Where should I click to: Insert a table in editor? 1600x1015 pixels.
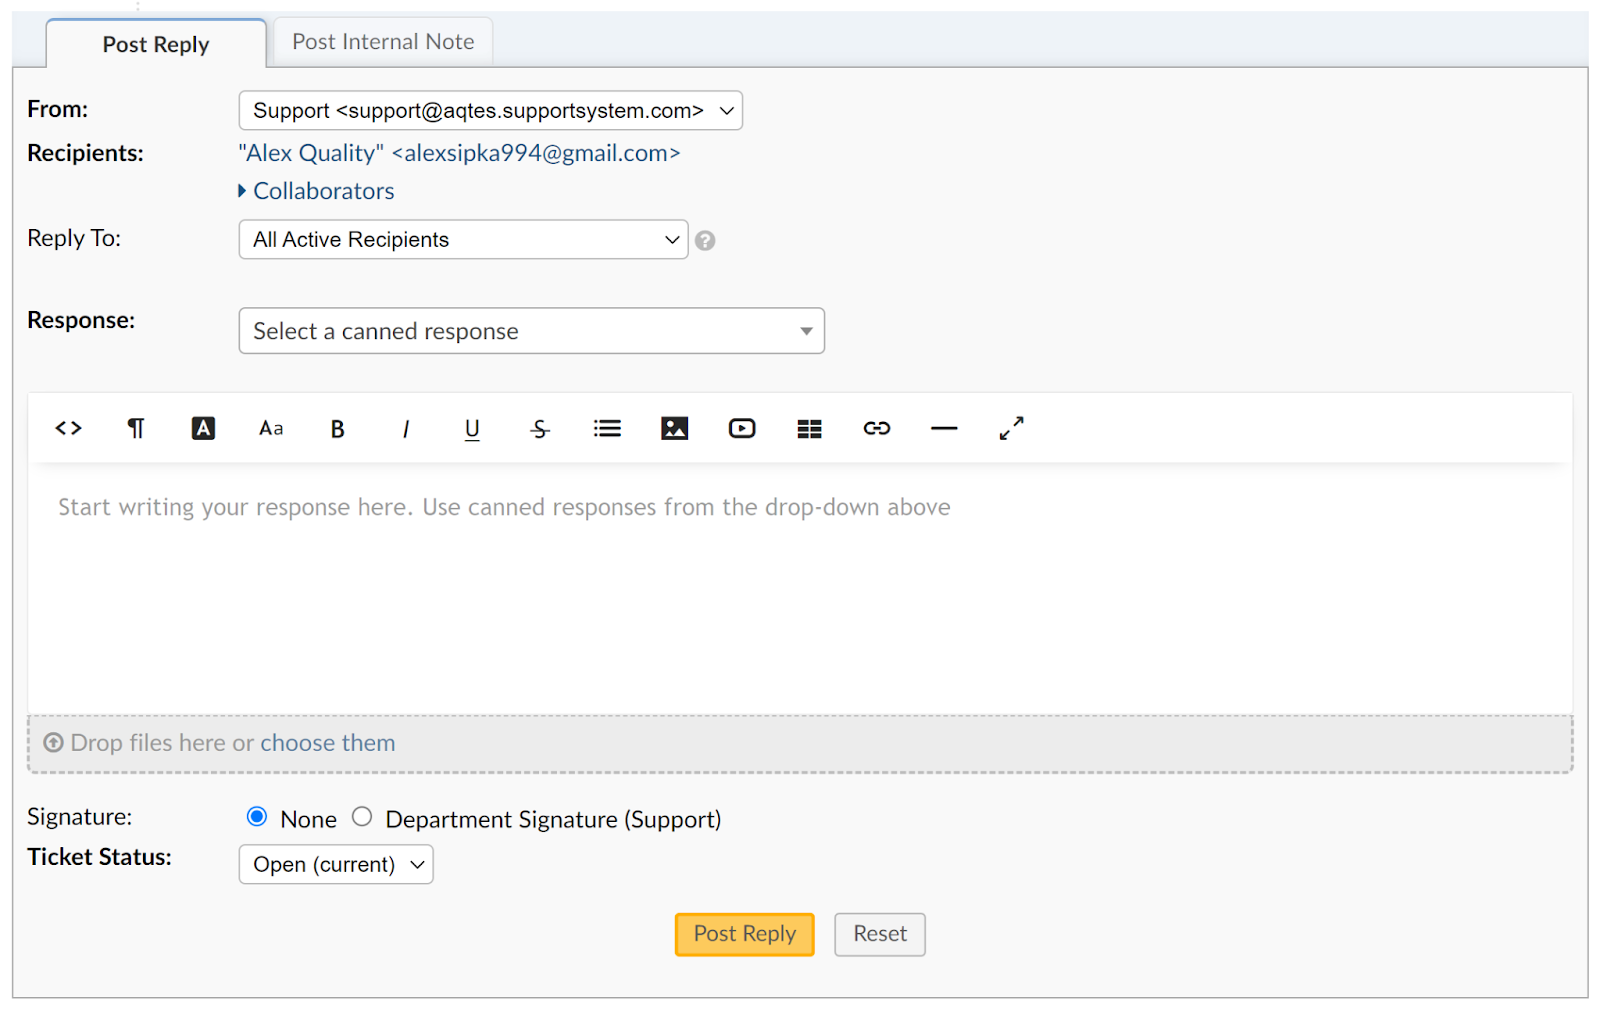pos(809,429)
